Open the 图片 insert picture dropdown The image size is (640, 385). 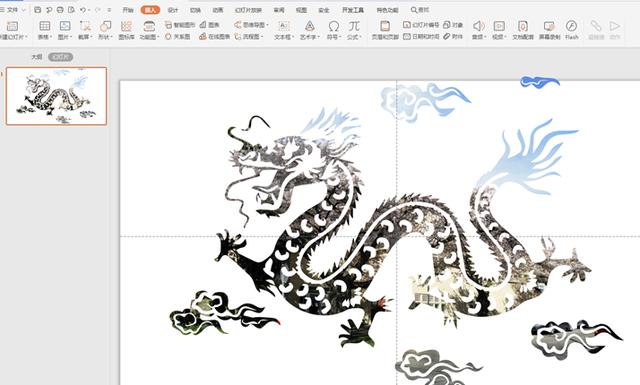(x=65, y=30)
